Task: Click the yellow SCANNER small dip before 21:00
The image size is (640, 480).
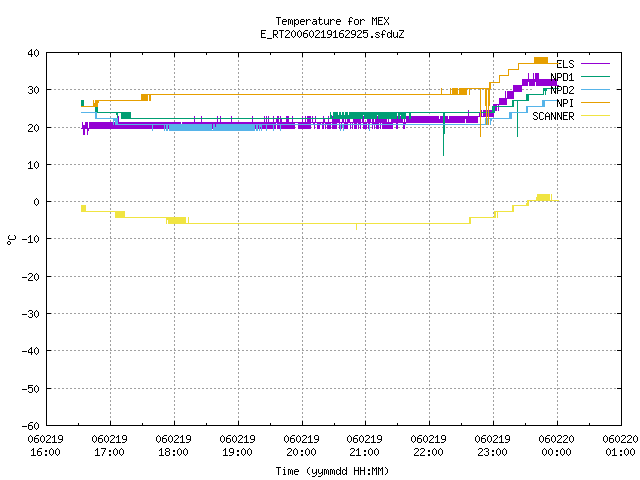Action: click(356, 227)
